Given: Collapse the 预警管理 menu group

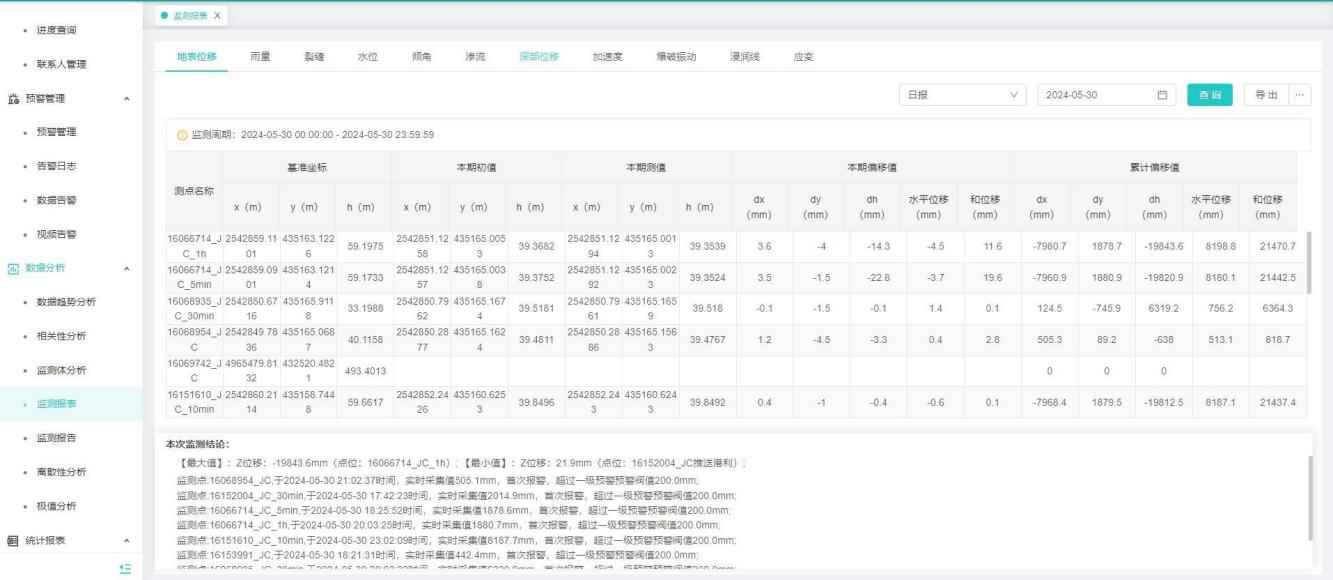Looking at the screenshot, I should 125,98.
